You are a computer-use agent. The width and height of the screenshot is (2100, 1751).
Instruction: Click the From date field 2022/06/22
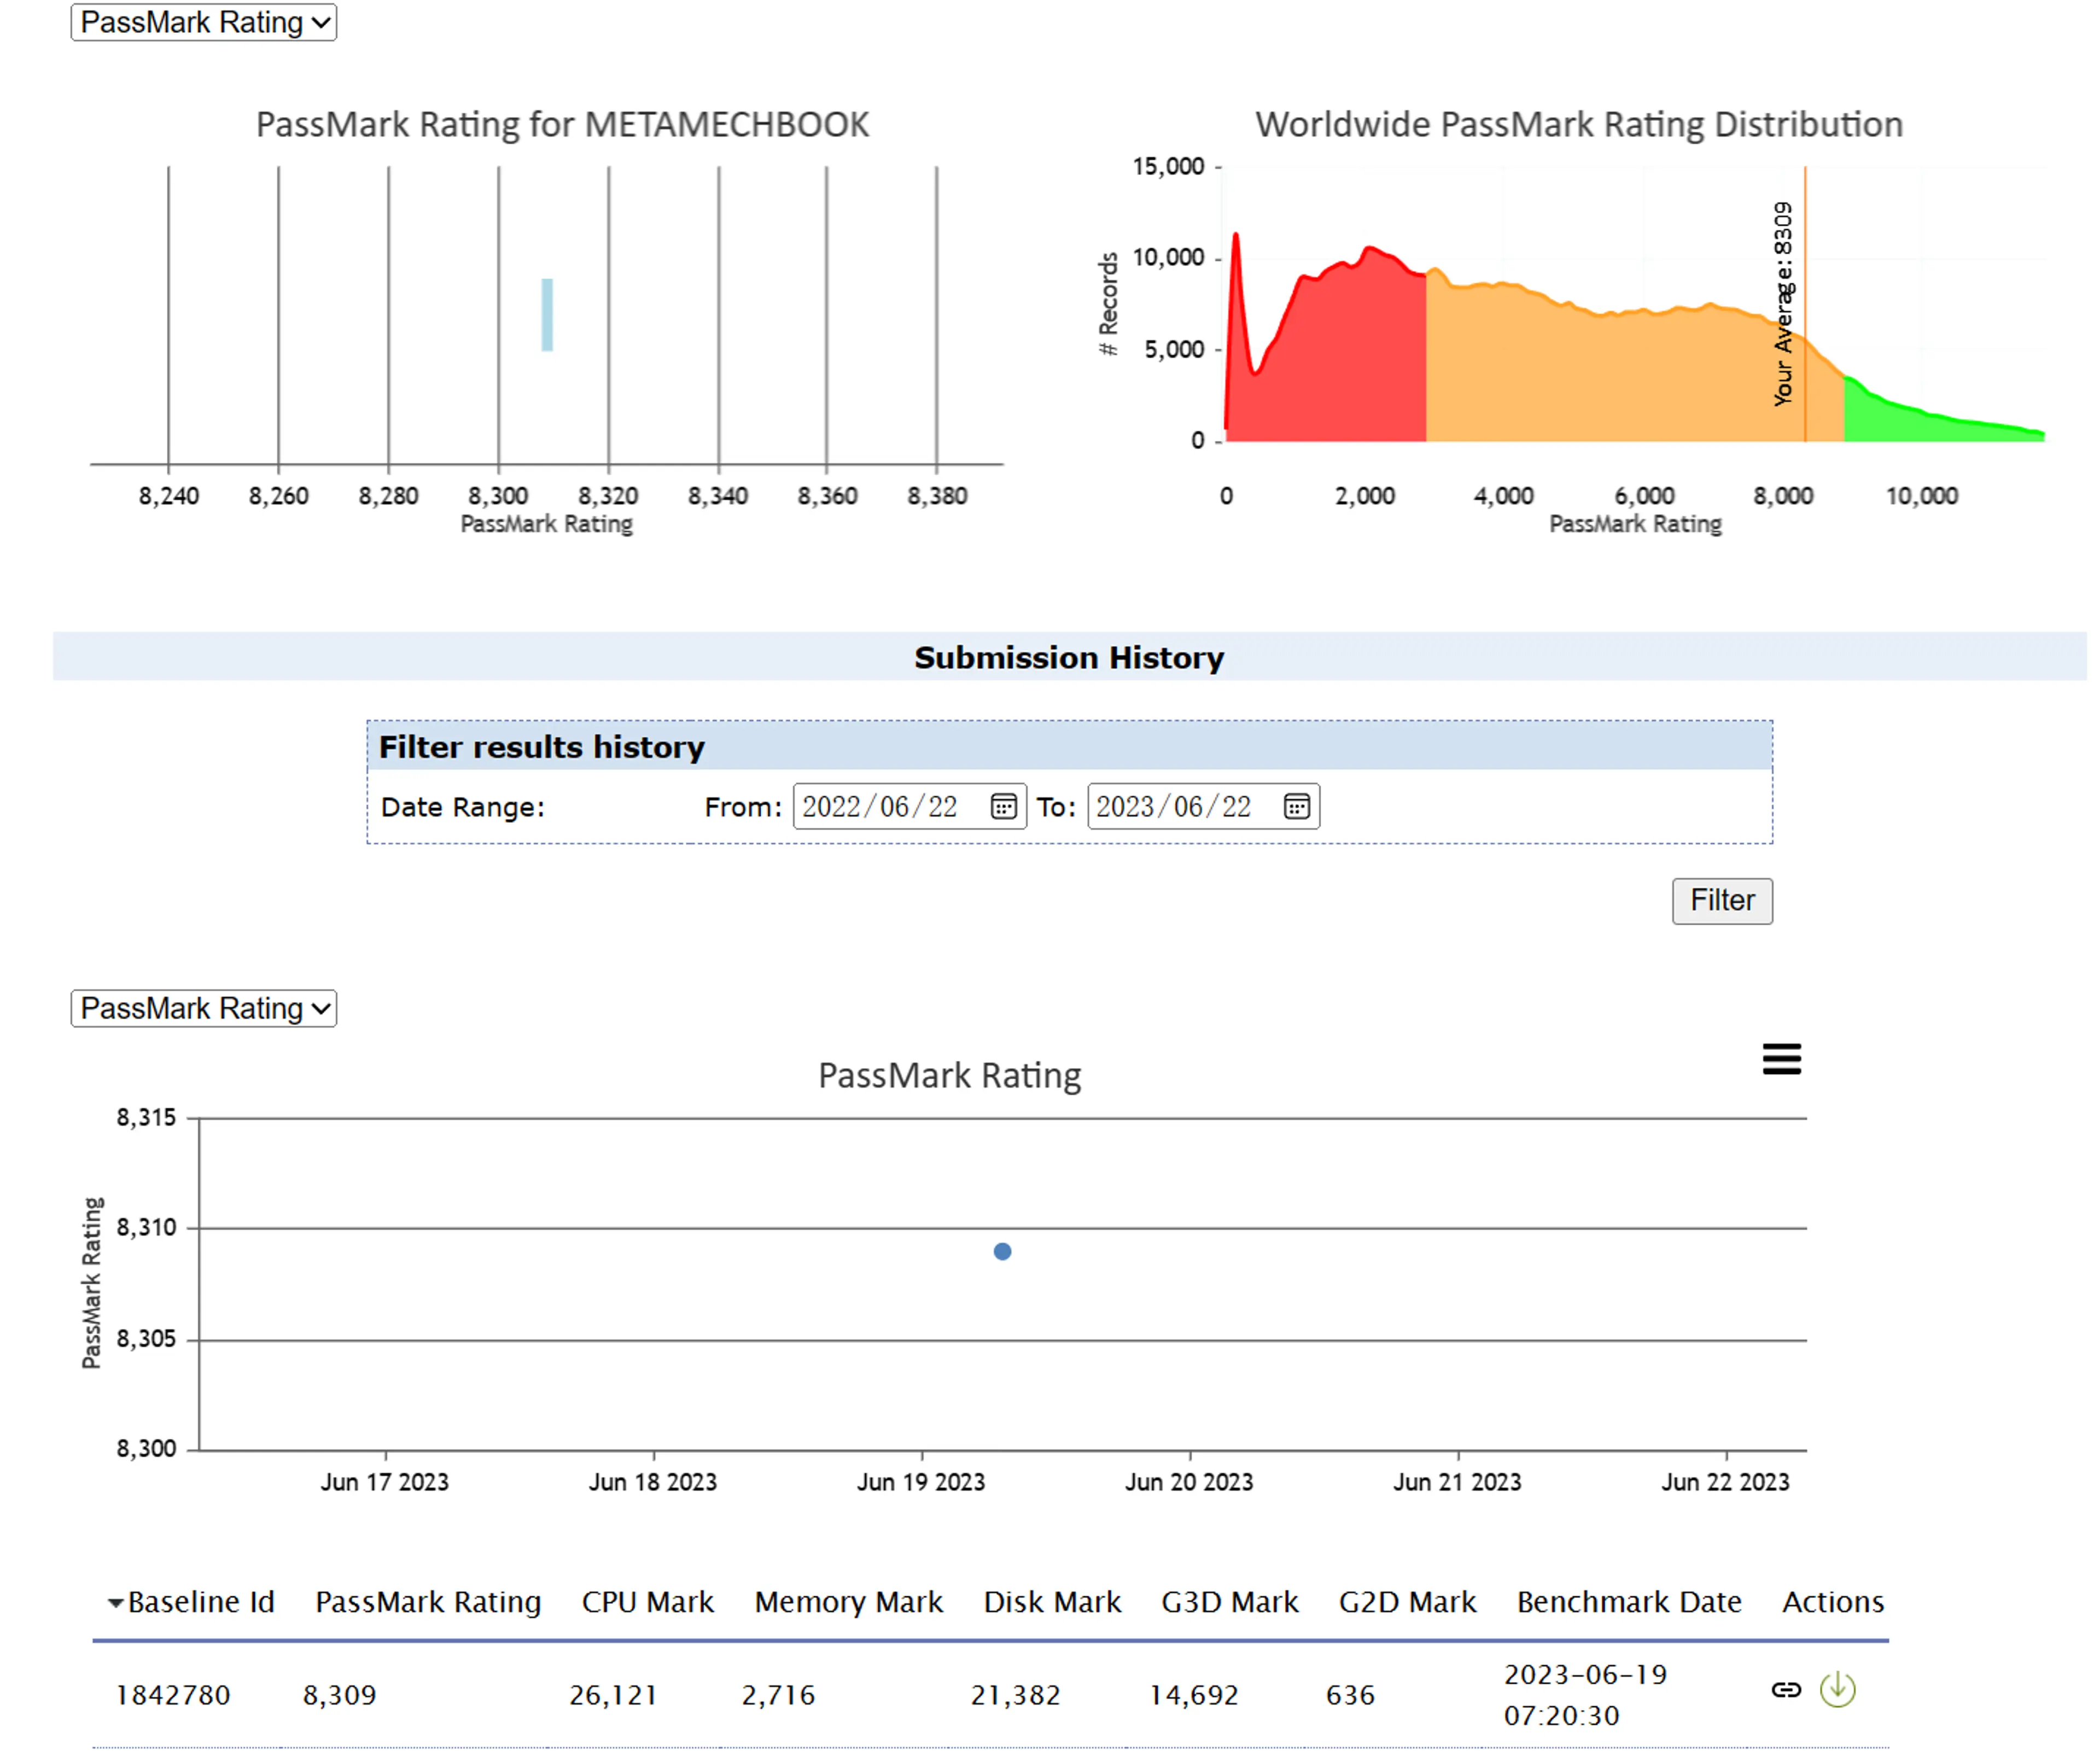click(909, 807)
